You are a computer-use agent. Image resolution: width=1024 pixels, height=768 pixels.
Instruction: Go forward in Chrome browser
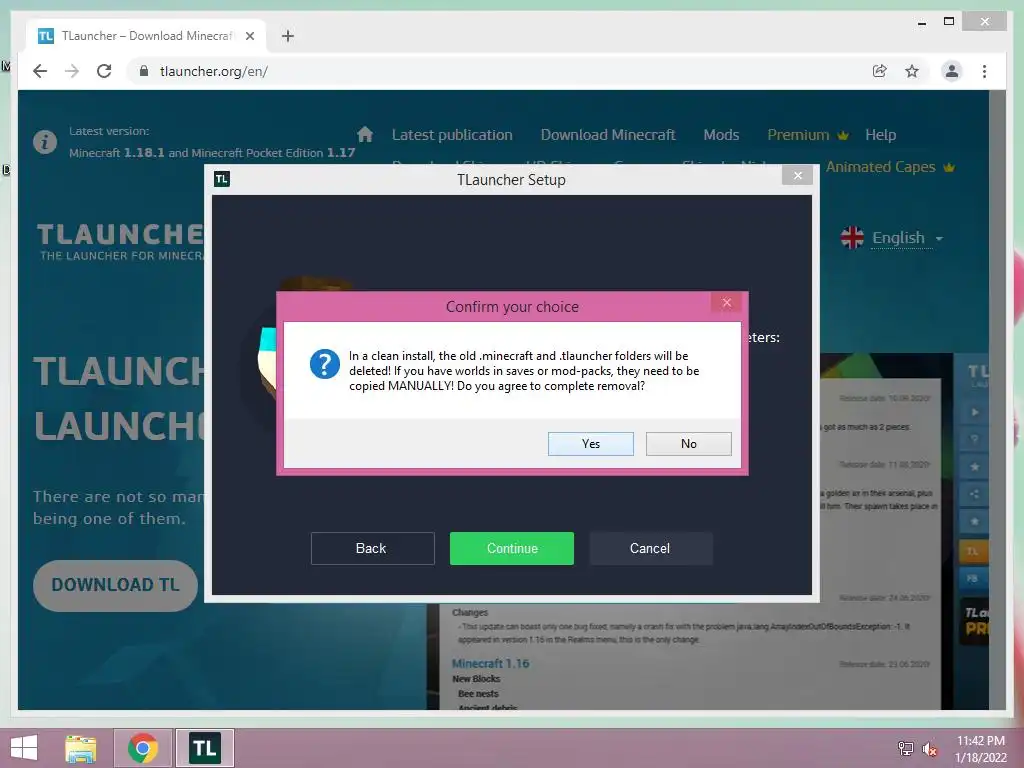[x=72, y=71]
